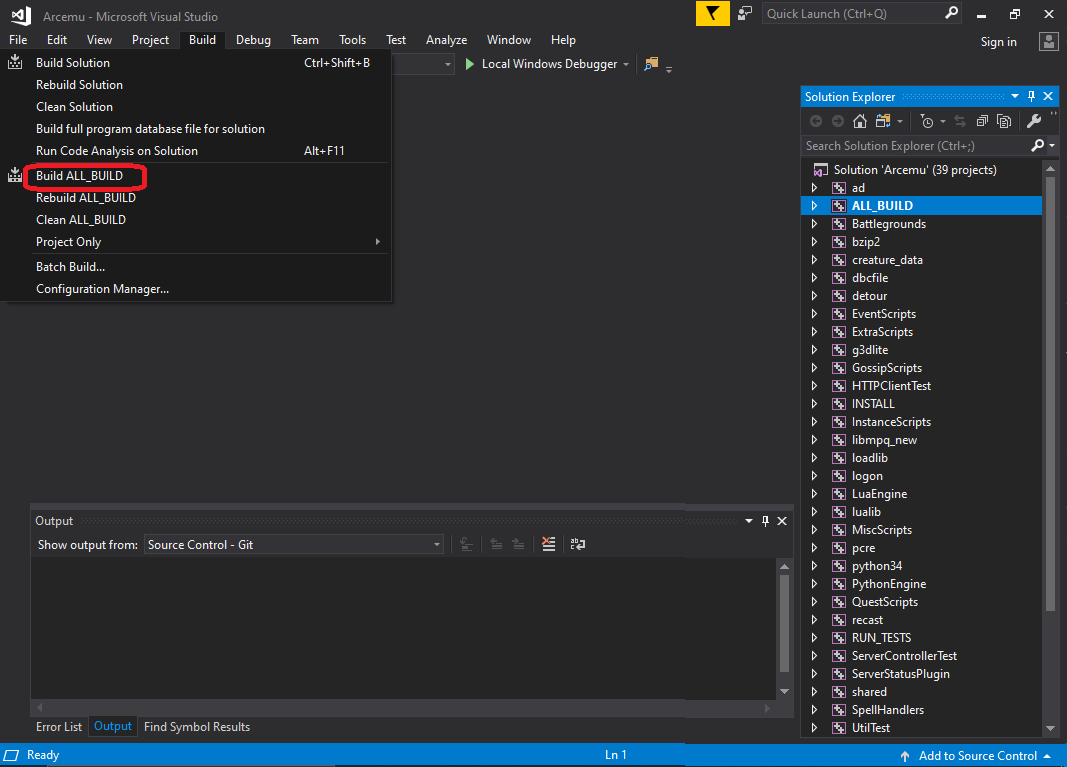1067x767 pixels.
Task: Open Properties via the wrench icon in Solution Explorer
Action: tap(1033, 121)
